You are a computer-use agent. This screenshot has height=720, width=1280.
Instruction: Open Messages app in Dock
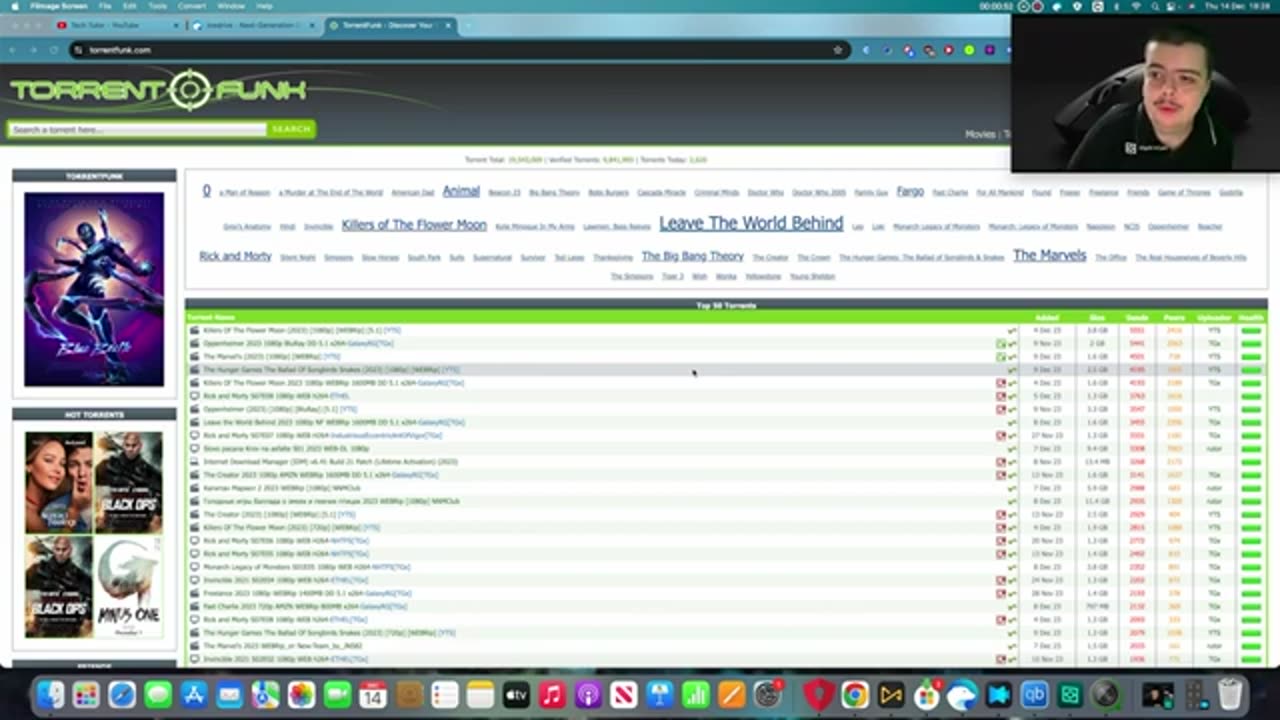click(x=158, y=694)
